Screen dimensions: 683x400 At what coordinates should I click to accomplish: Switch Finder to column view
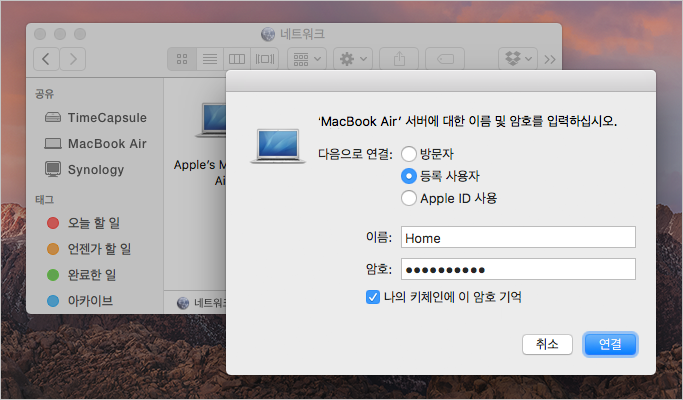tap(237, 59)
